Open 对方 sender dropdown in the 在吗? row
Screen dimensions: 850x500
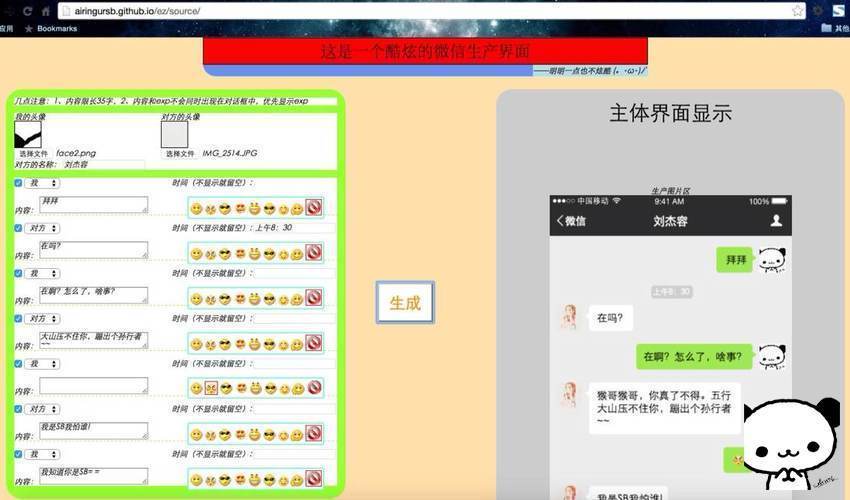[x=43, y=228]
